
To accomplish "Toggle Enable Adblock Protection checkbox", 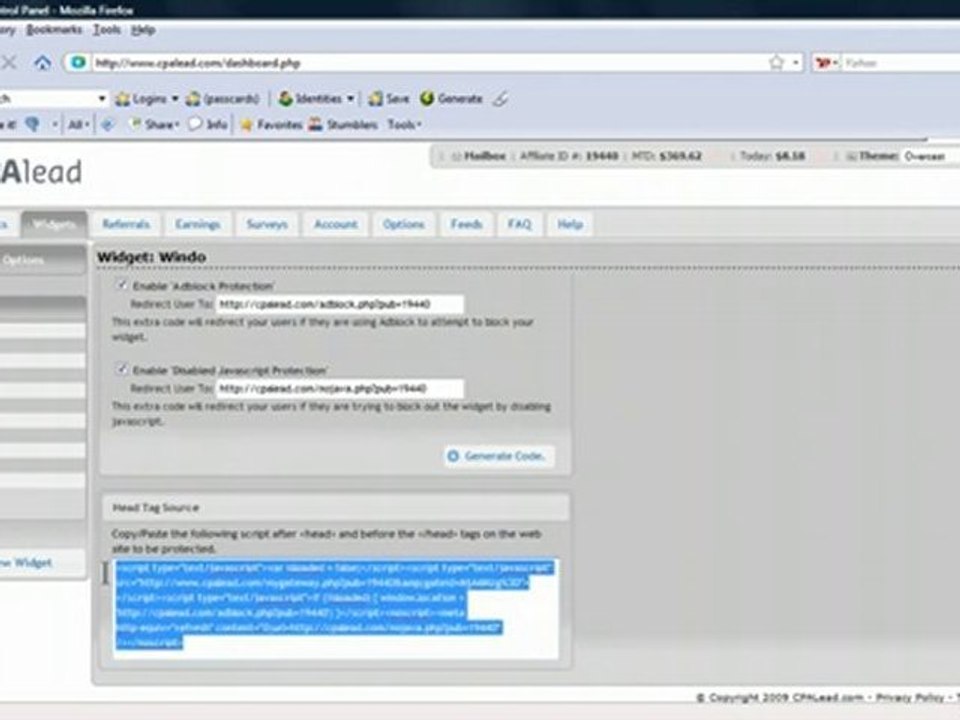I will pos(122,285).
